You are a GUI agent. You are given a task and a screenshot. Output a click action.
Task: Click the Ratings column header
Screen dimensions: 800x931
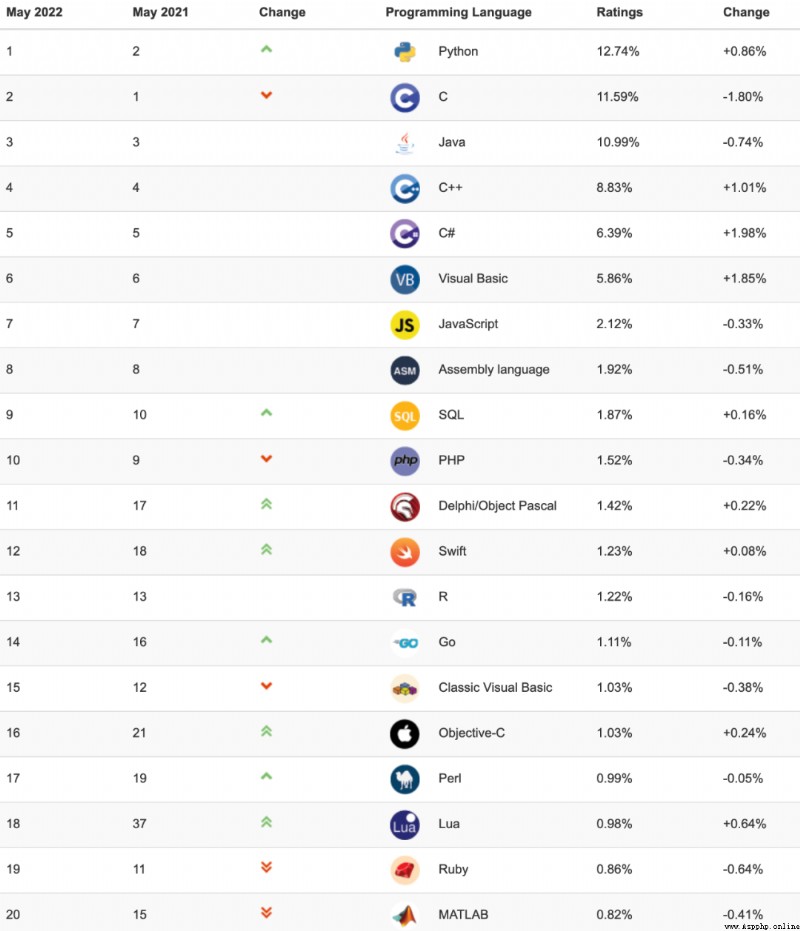coord(619,12)
